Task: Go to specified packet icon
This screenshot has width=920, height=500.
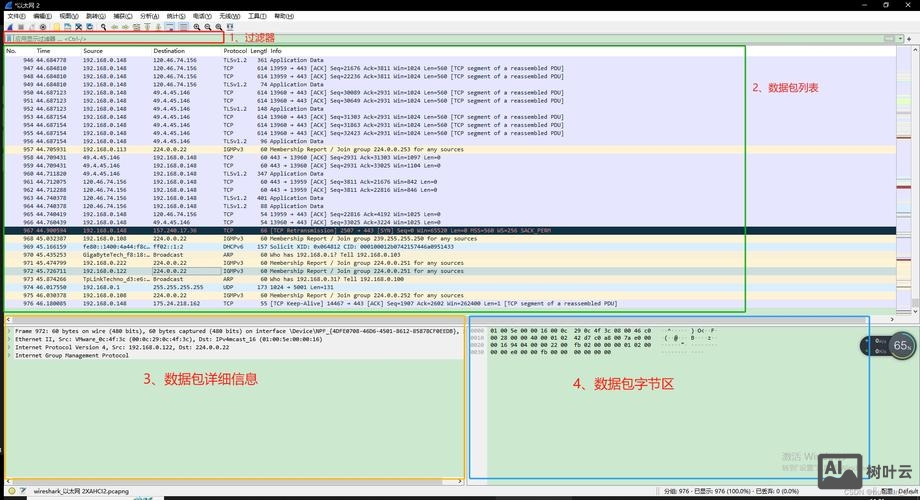Action: pyautogui.click(x=136, y=27)
